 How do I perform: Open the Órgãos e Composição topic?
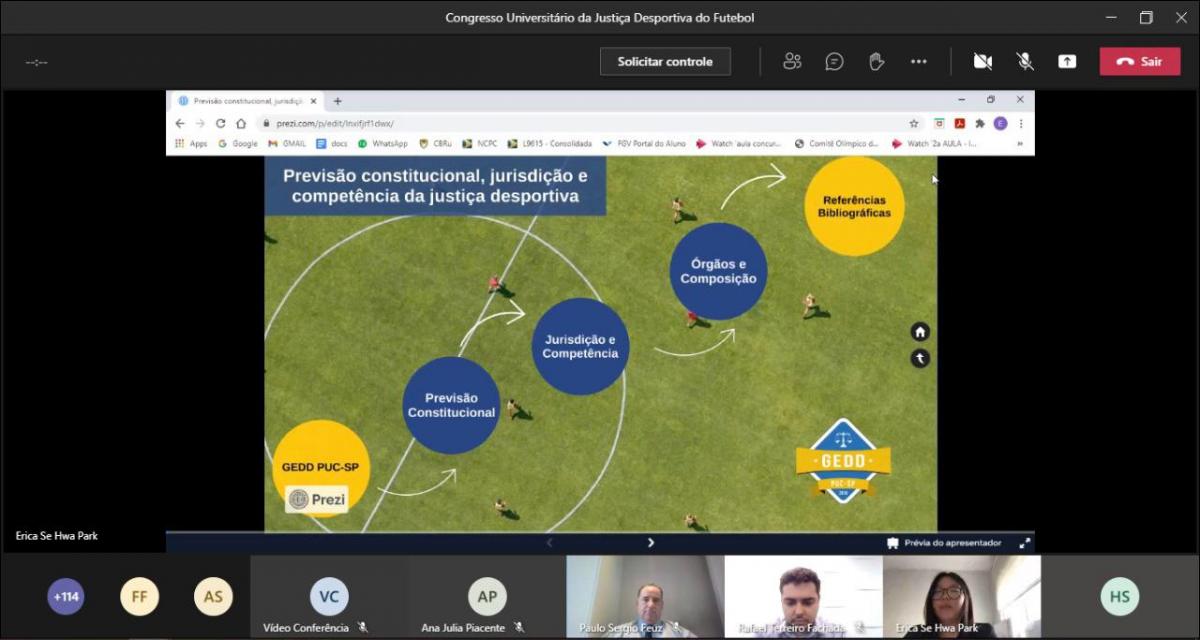718,271
